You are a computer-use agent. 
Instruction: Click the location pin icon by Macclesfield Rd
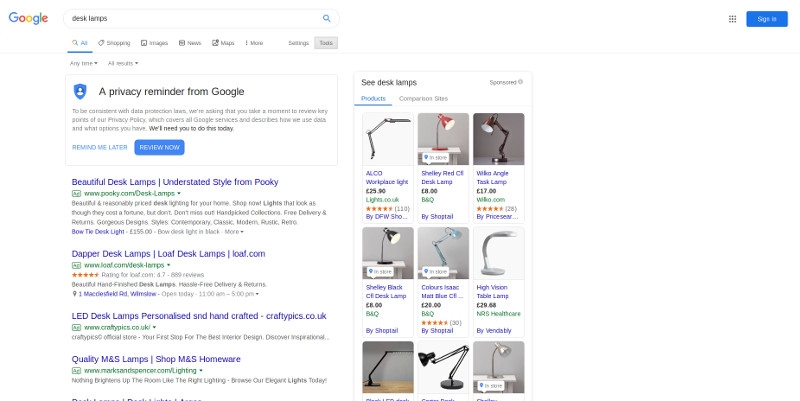coord(74,294)
